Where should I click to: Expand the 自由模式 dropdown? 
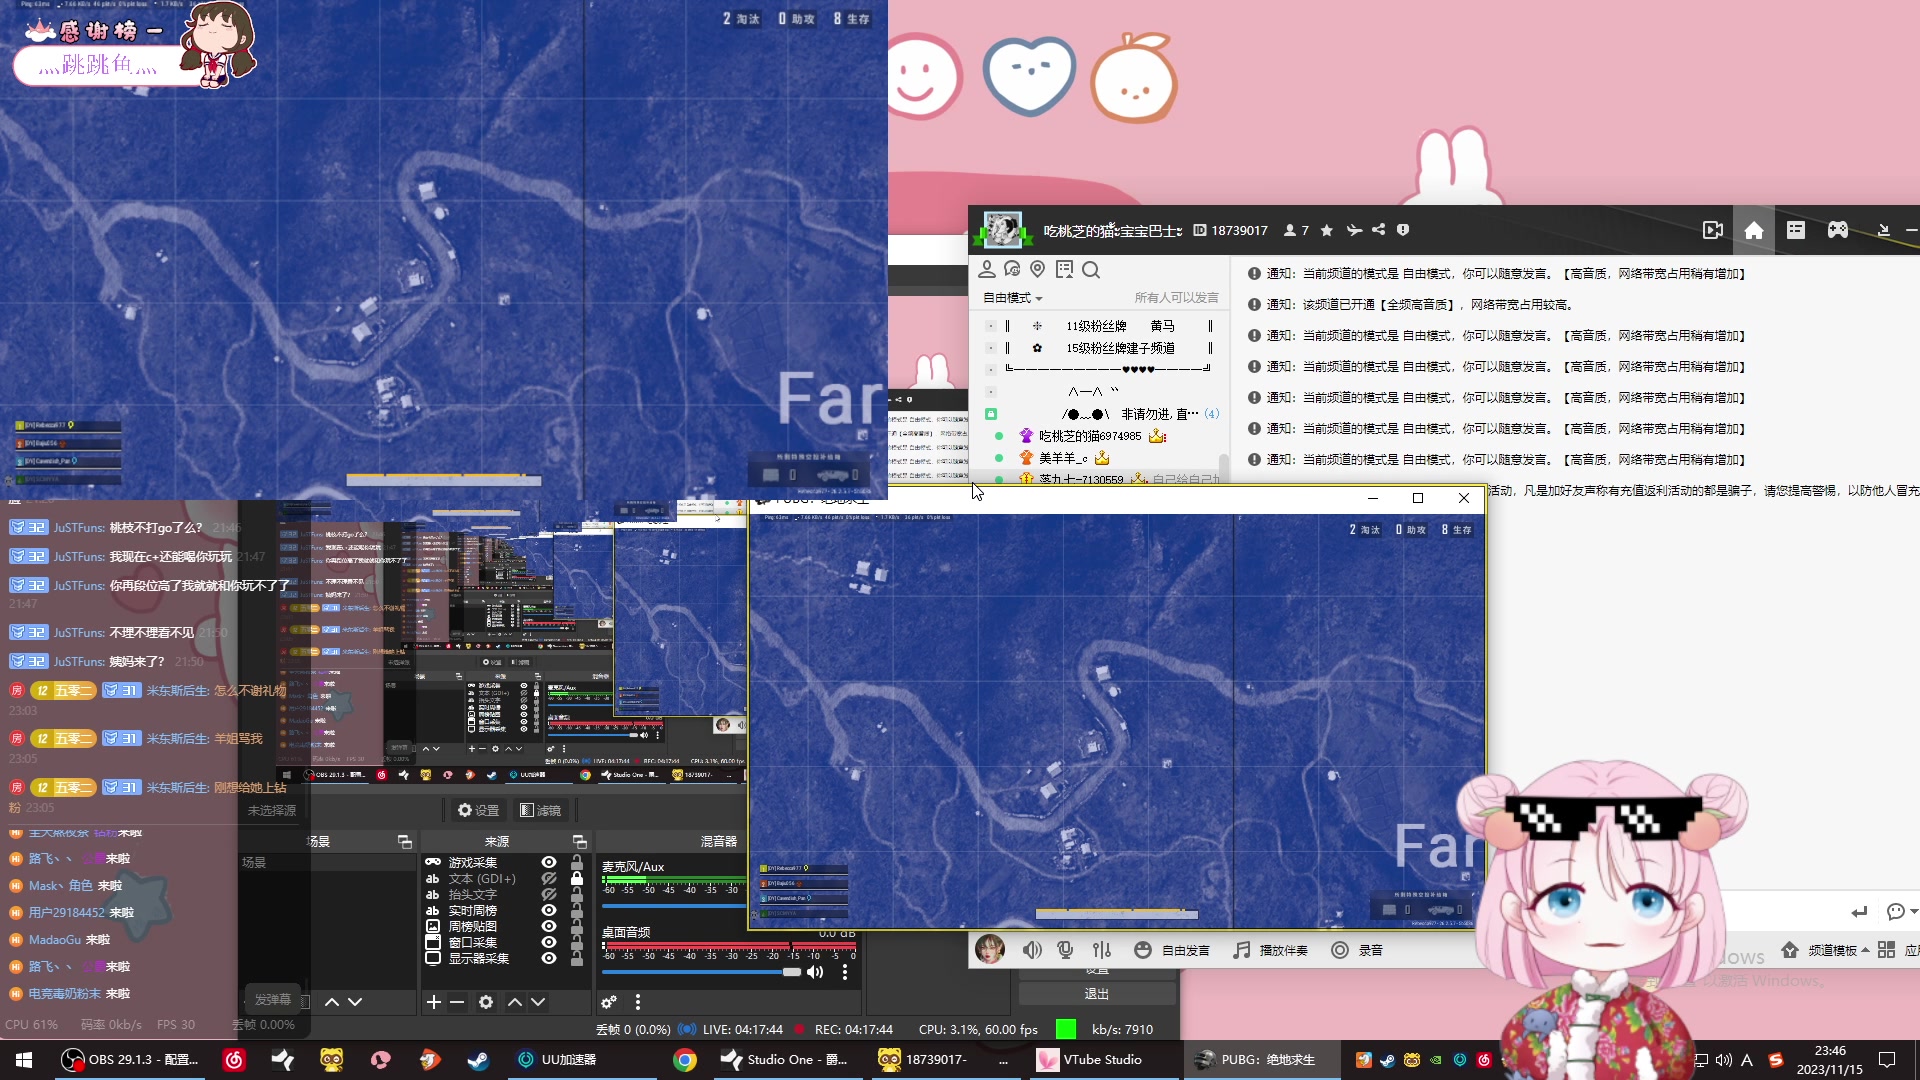pos(1013,298)
